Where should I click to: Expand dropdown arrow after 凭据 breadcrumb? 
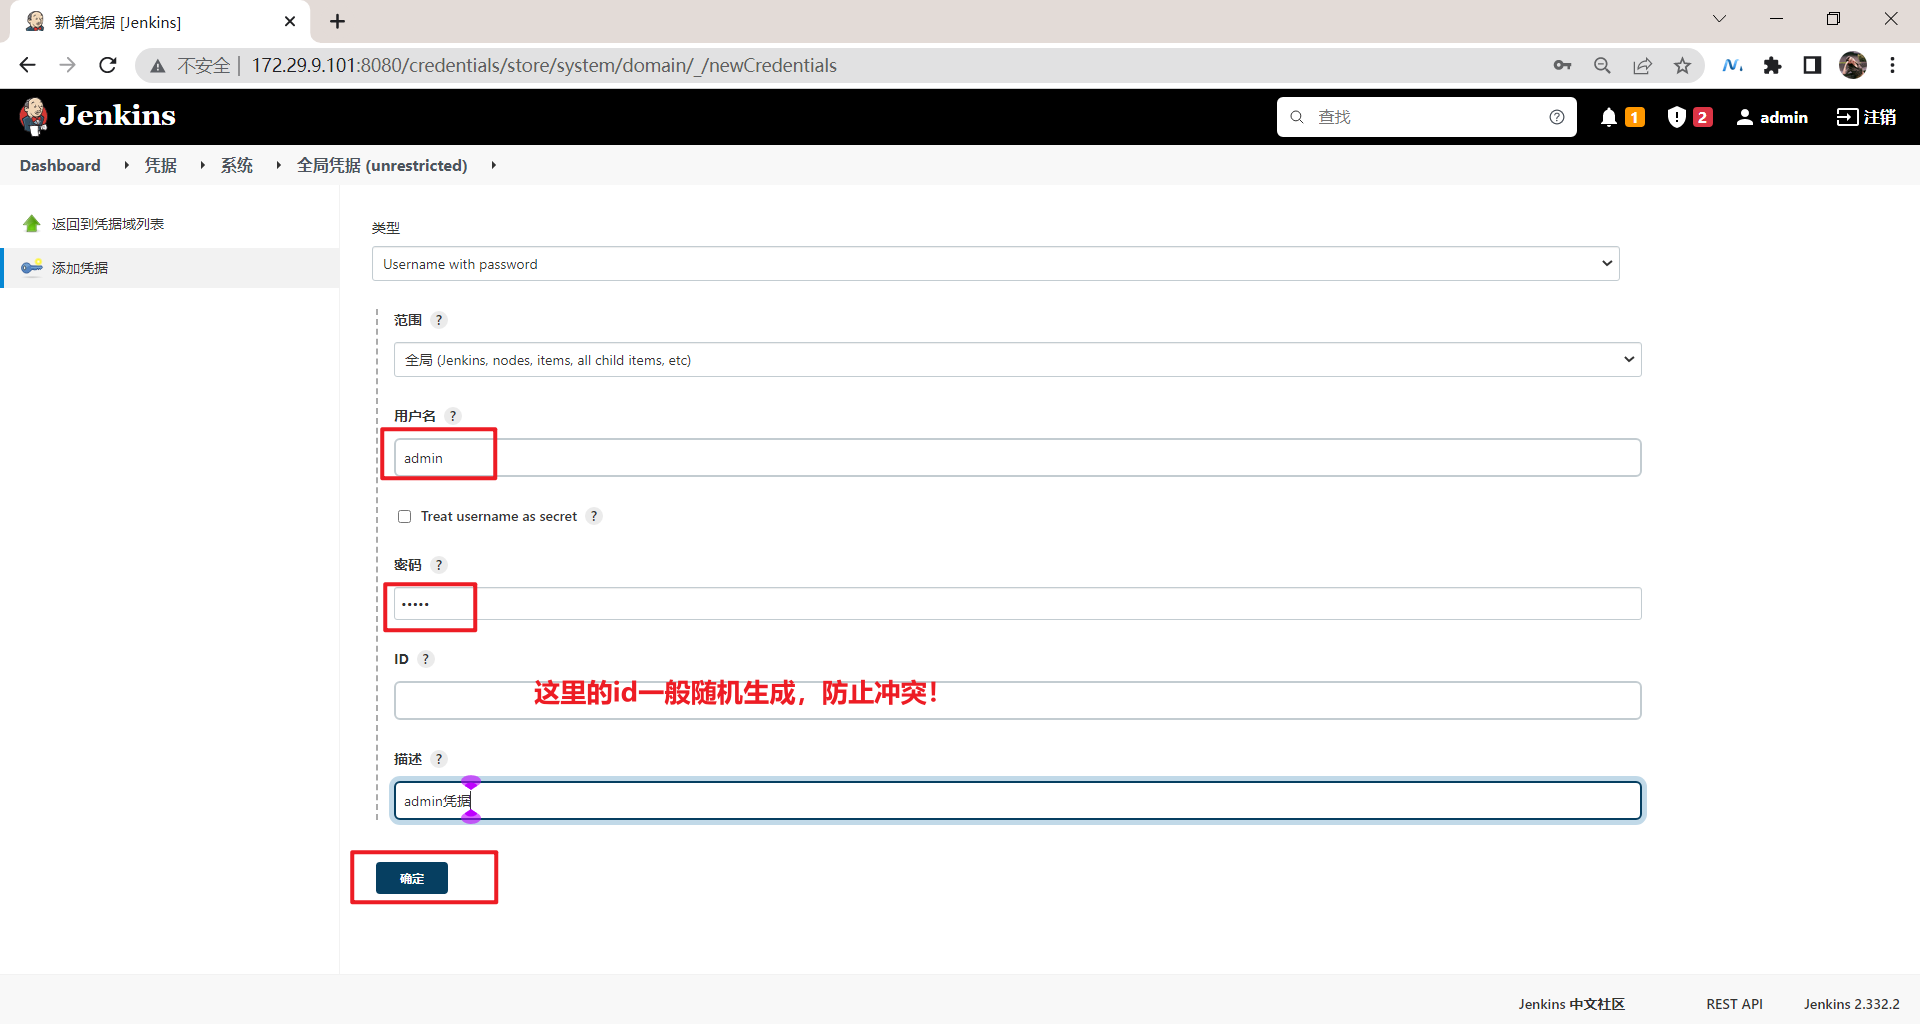click(x=202, y=165)
